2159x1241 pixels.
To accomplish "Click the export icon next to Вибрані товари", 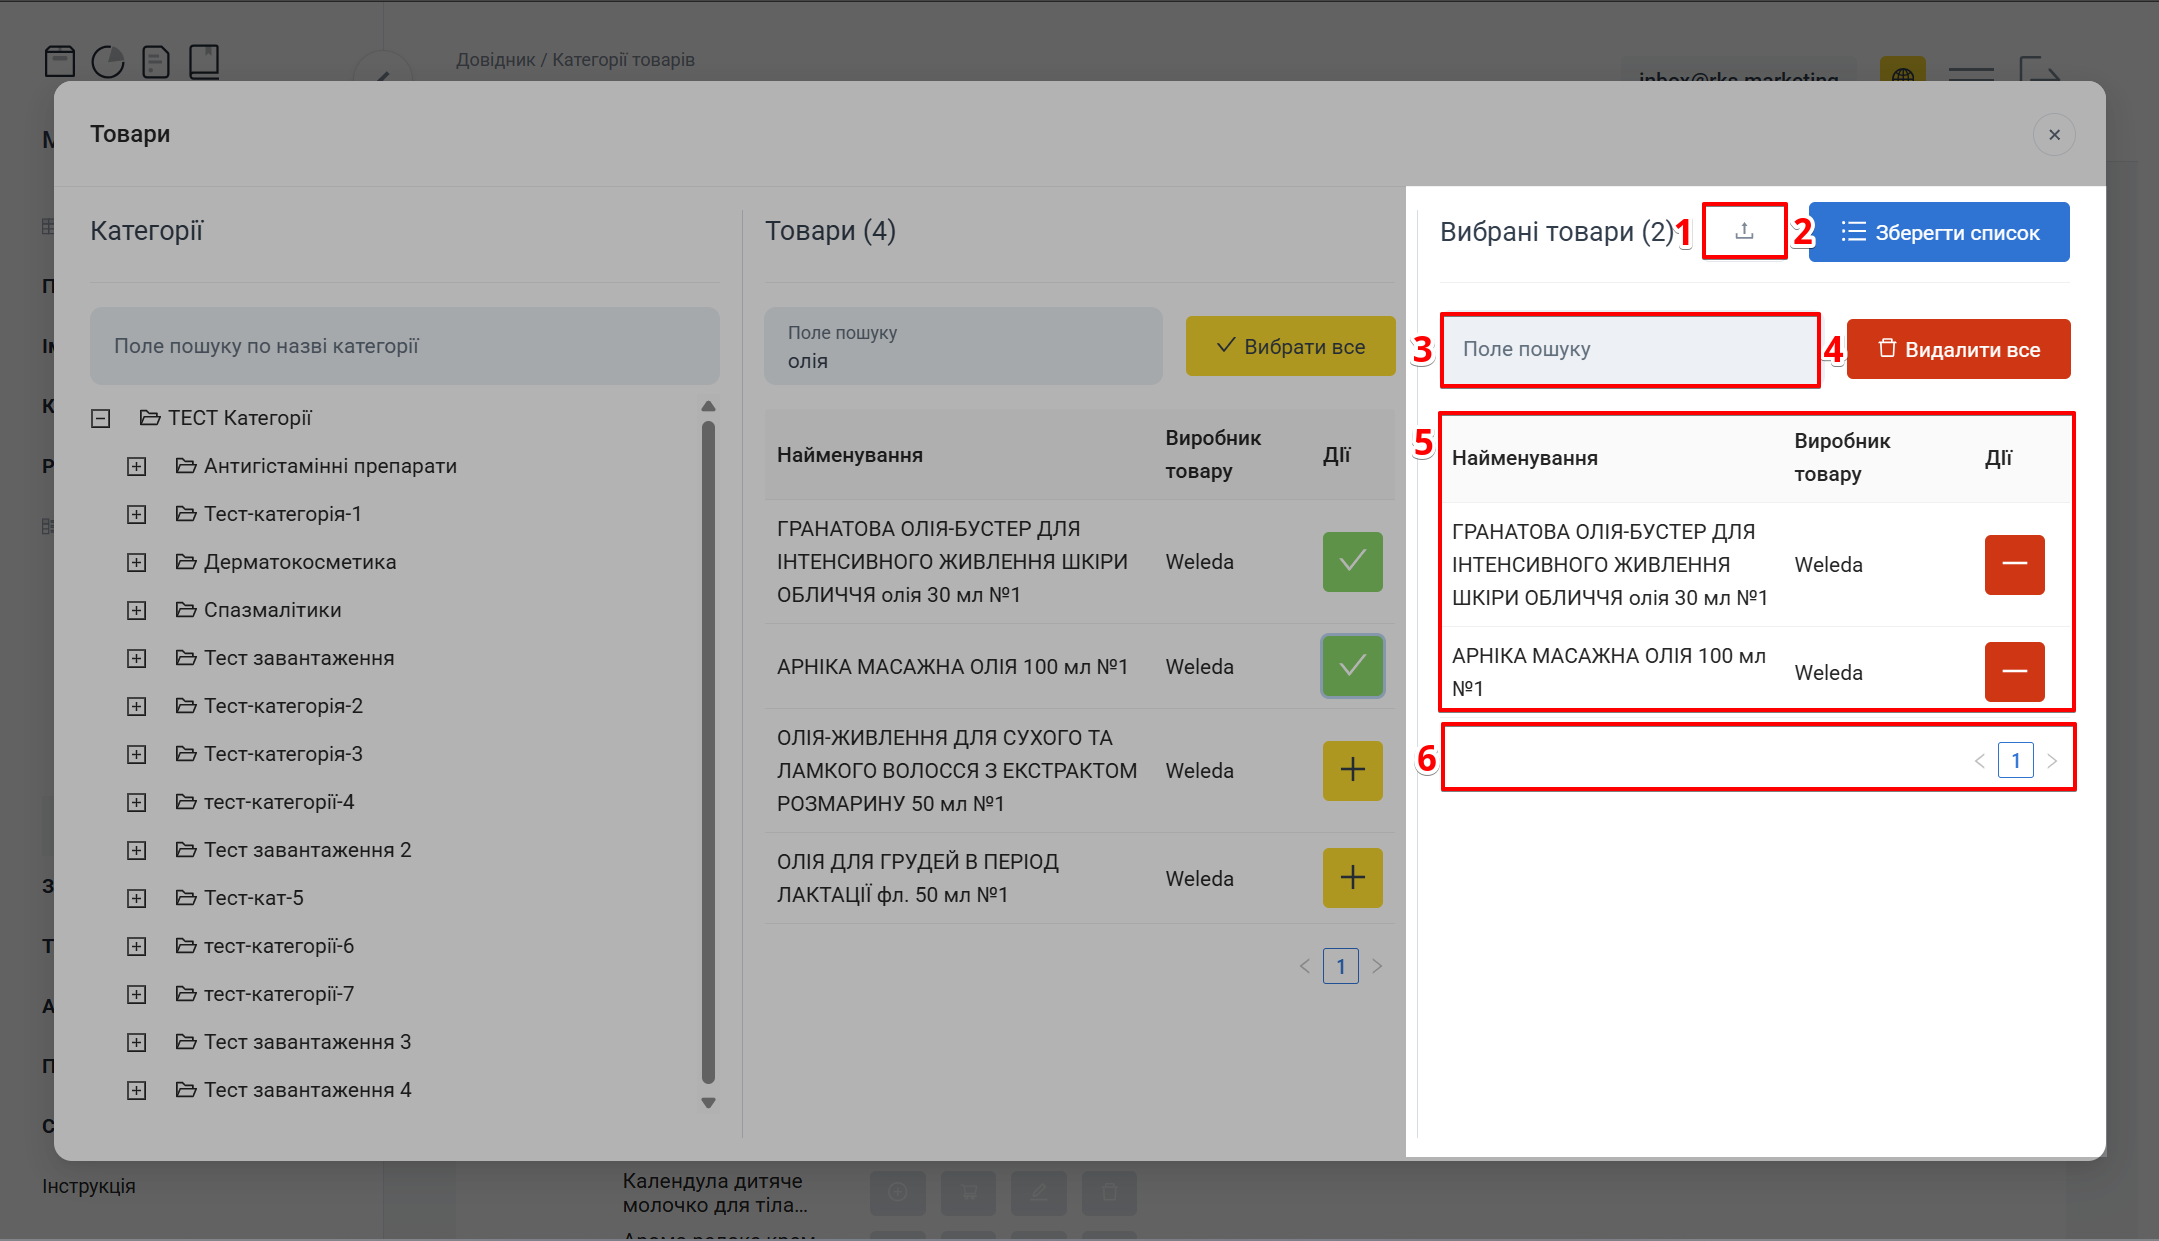I will click(x=1744, y=231).
